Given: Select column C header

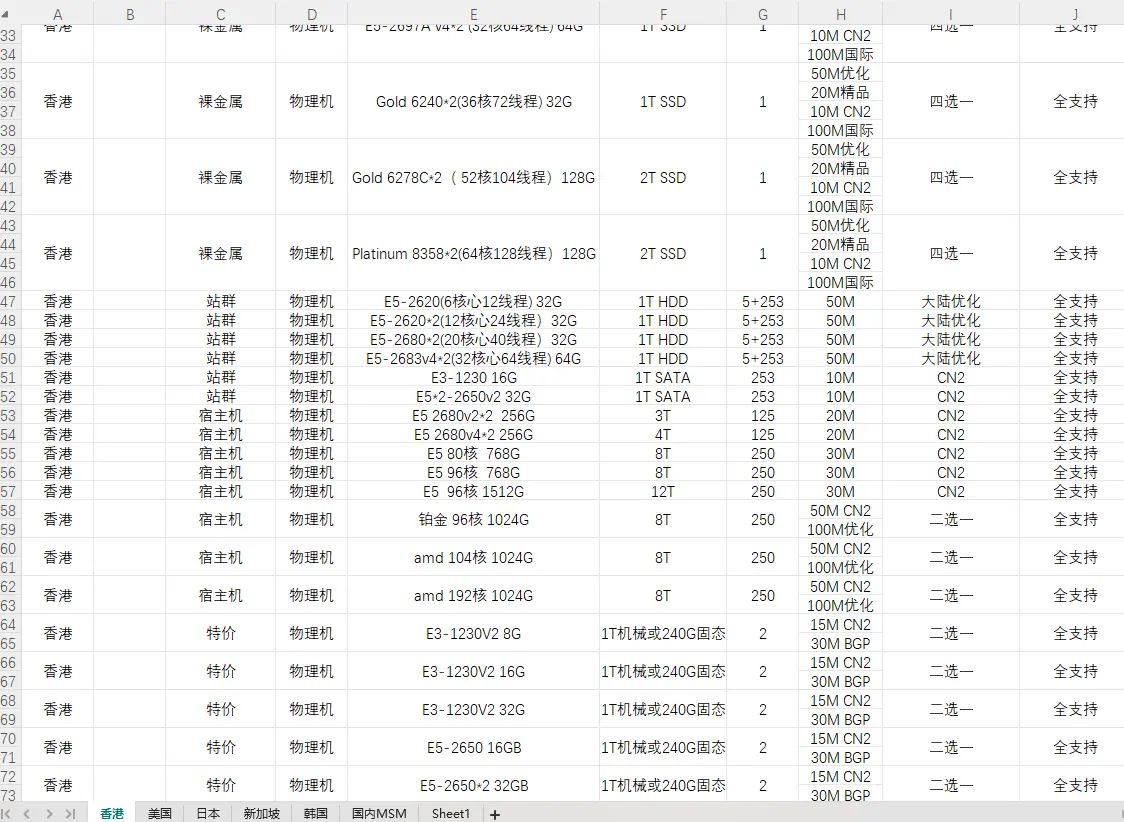Looking at the screenshot, I should coord(221,14).
